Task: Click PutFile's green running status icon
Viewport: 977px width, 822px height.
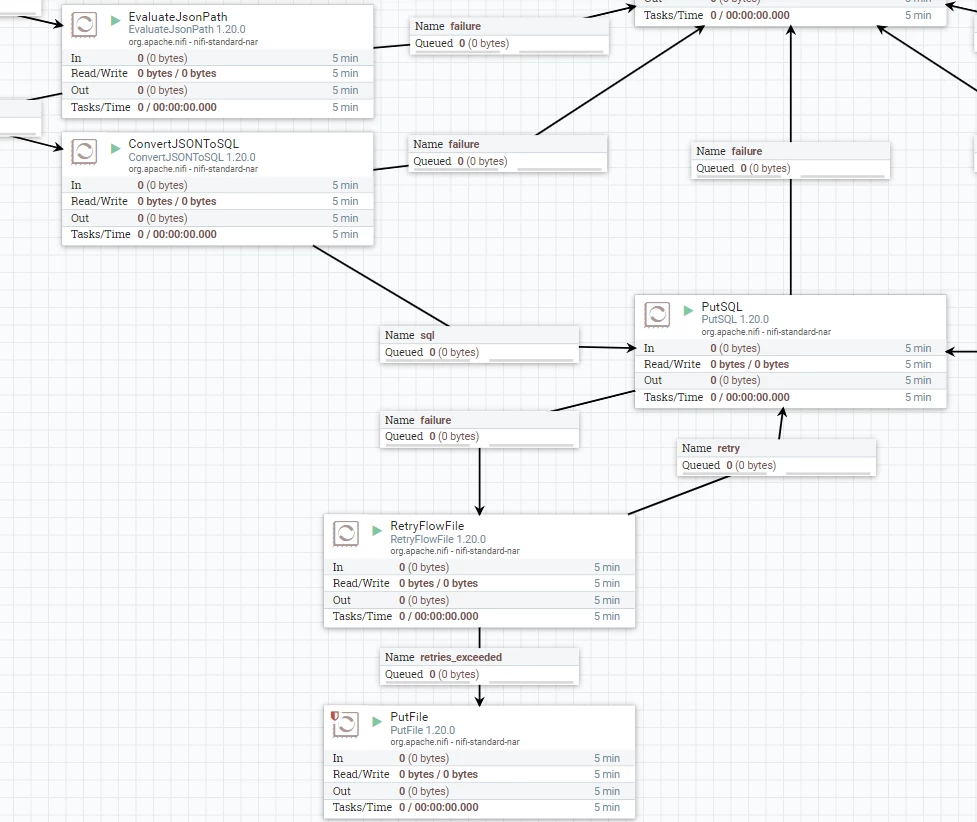Action: 377,721
